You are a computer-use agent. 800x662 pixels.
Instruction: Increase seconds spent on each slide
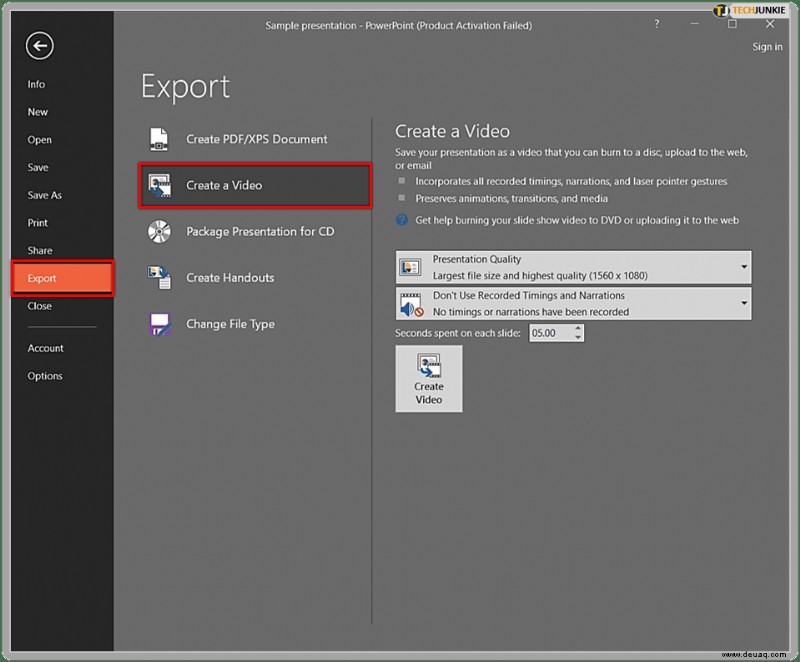pyautogui.click(x=578, y=328)
